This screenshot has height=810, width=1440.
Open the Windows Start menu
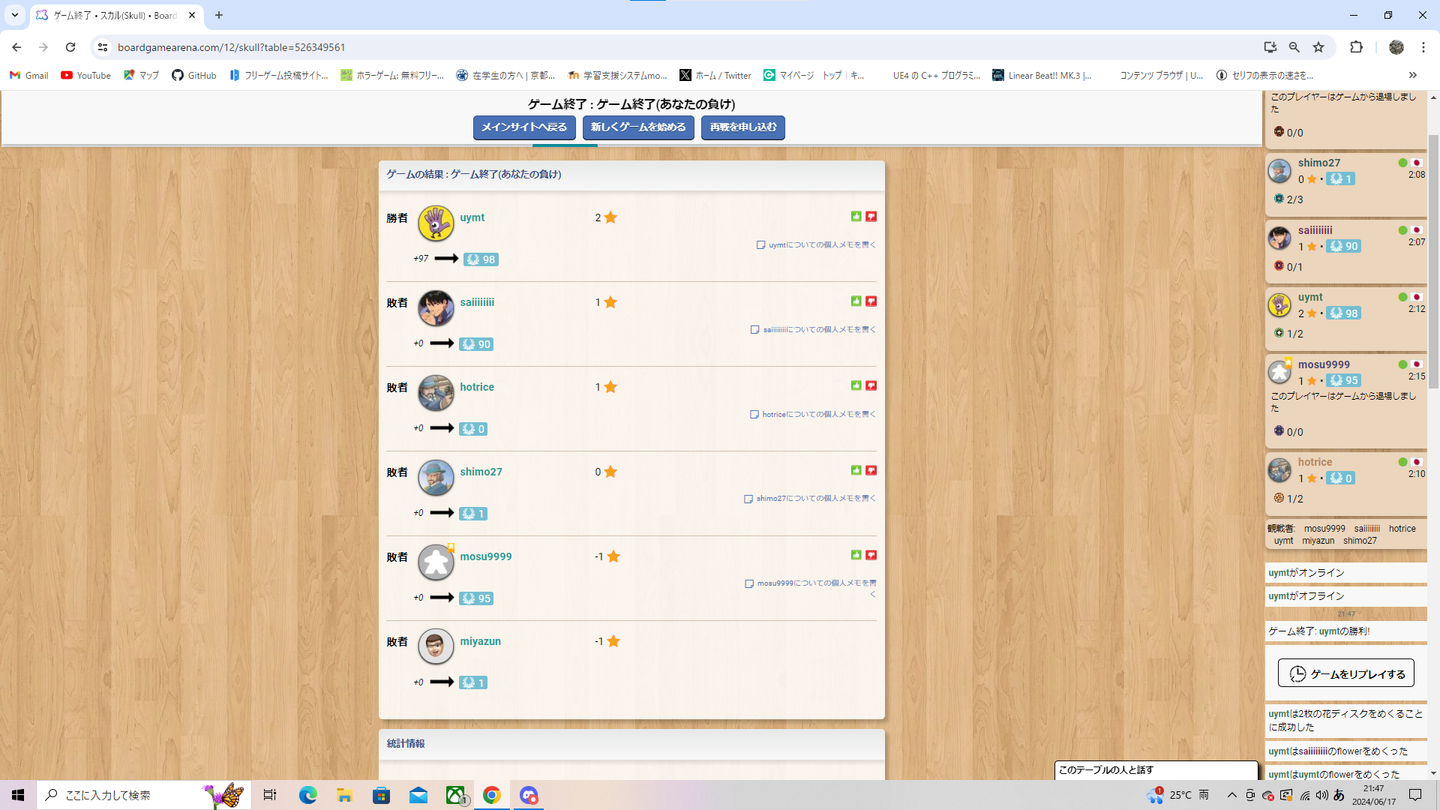[x=18, y=795]
